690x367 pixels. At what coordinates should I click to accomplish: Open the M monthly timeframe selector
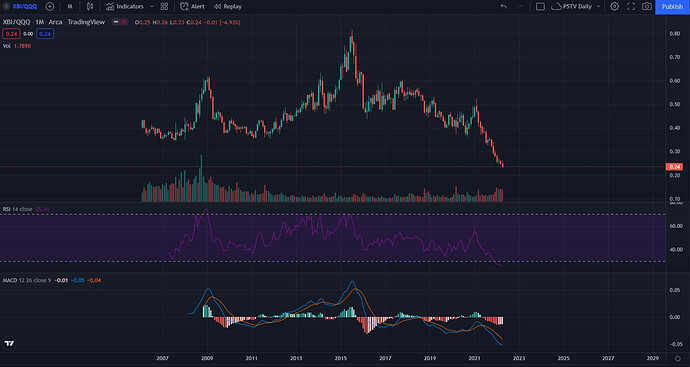point(70,7)
